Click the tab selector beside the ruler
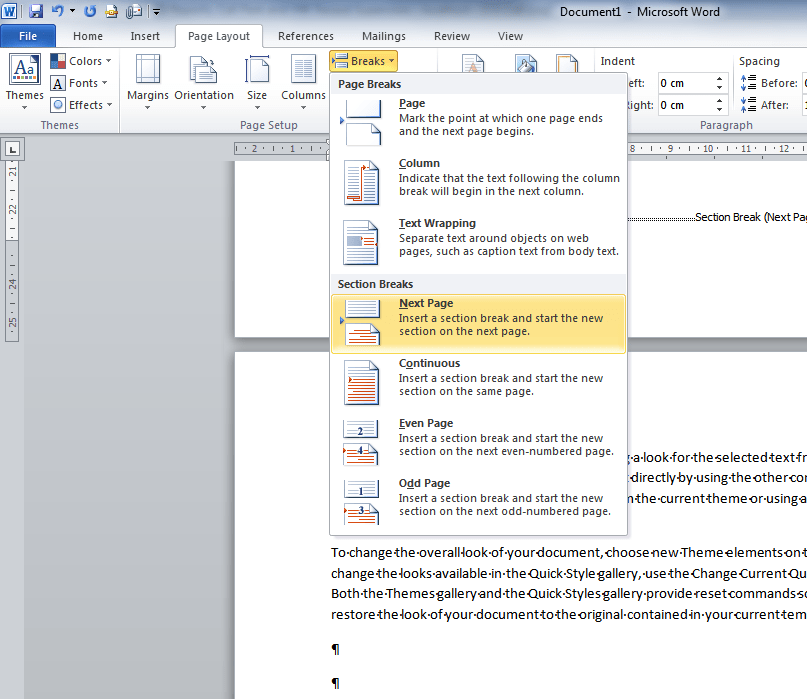This screenshot has height=699, width=807. (12, 148)
